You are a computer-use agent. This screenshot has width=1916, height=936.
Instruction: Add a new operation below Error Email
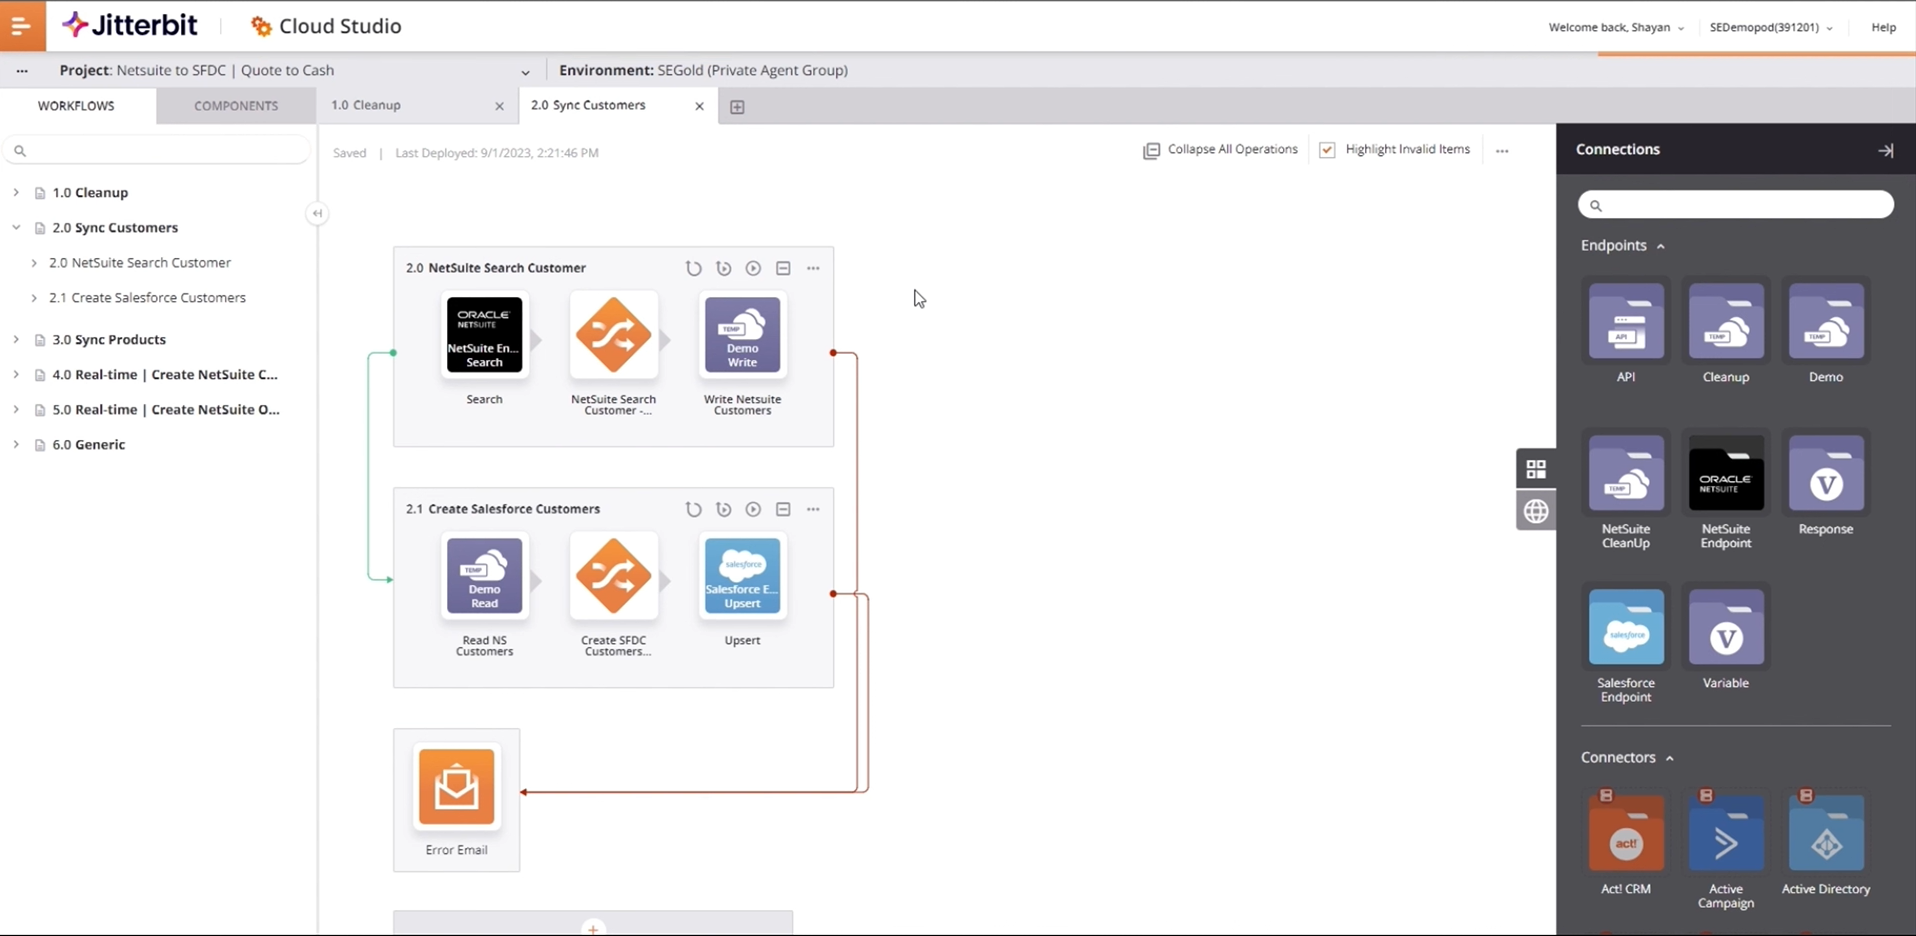coord(593,928)
